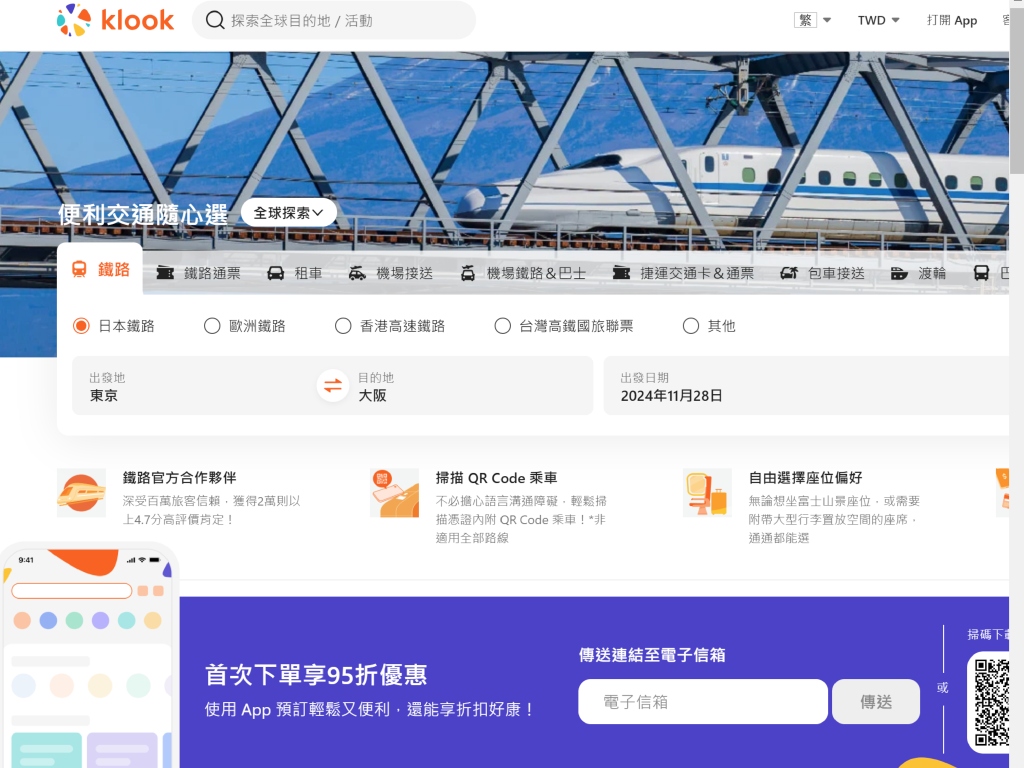Click the swap departure and destination icon
Screen dimensions: 1024x768
click(x=331, y=386)
